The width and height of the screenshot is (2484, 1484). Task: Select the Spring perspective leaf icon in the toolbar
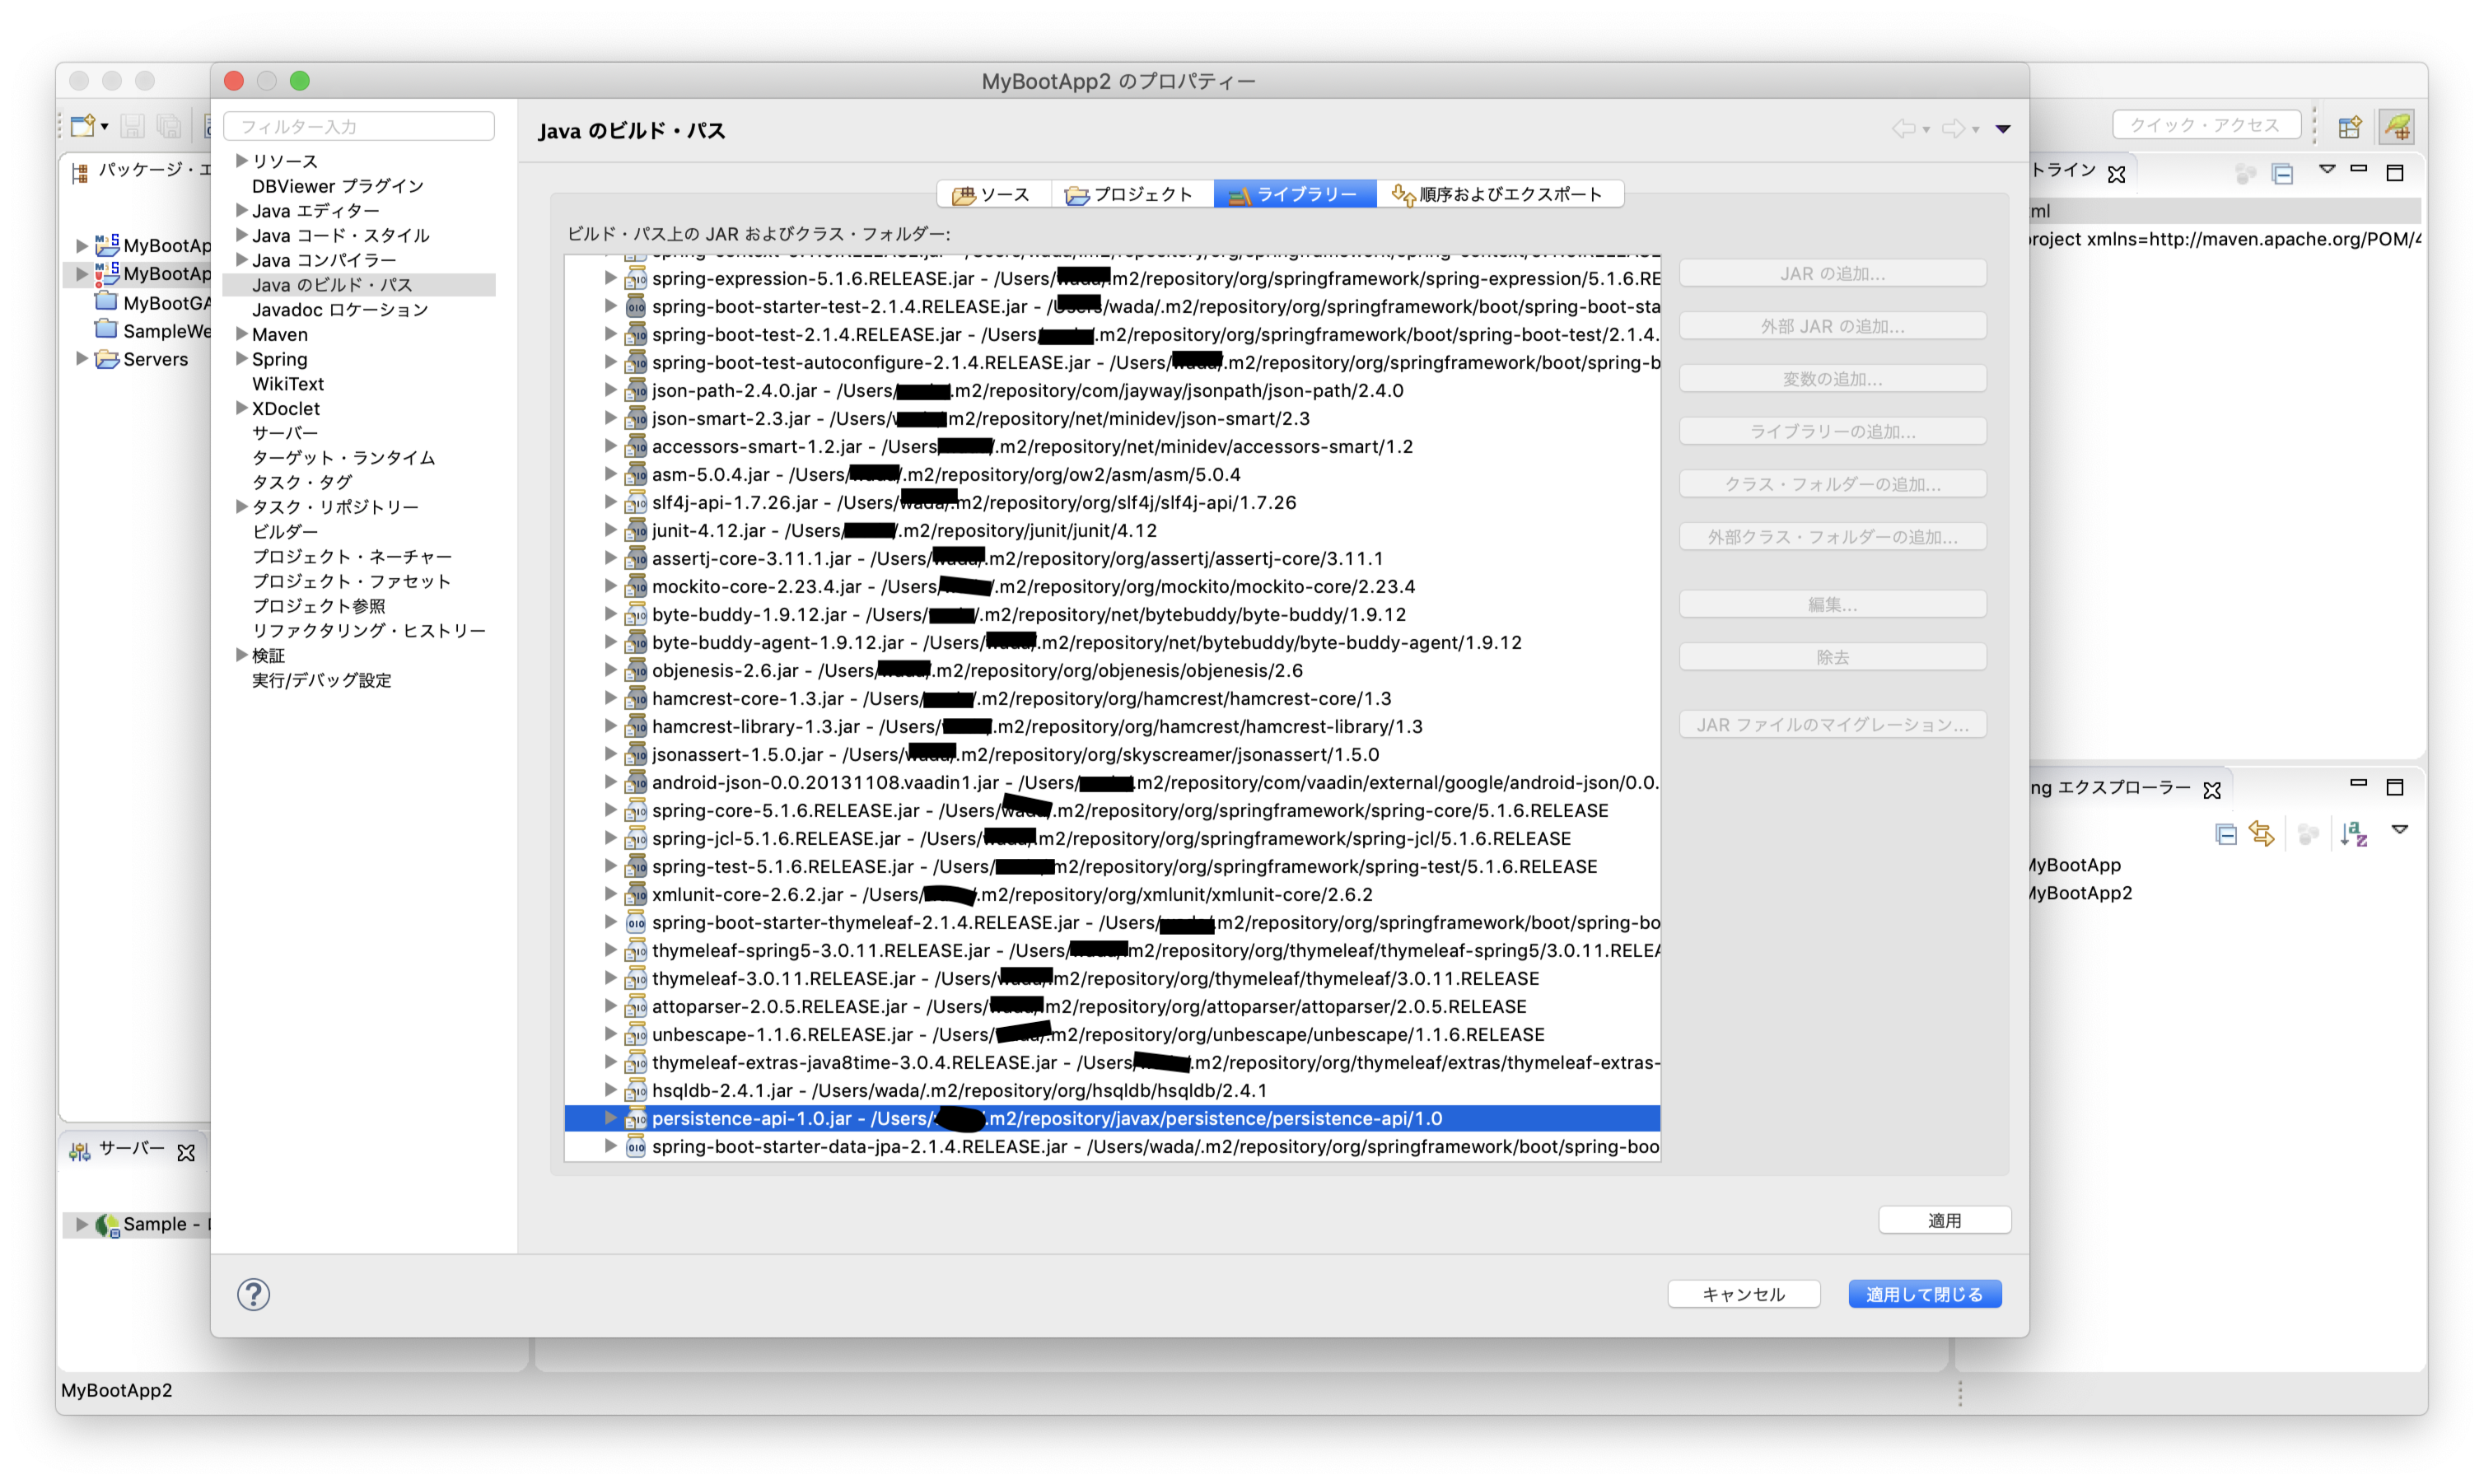[x=2395, y=127]
